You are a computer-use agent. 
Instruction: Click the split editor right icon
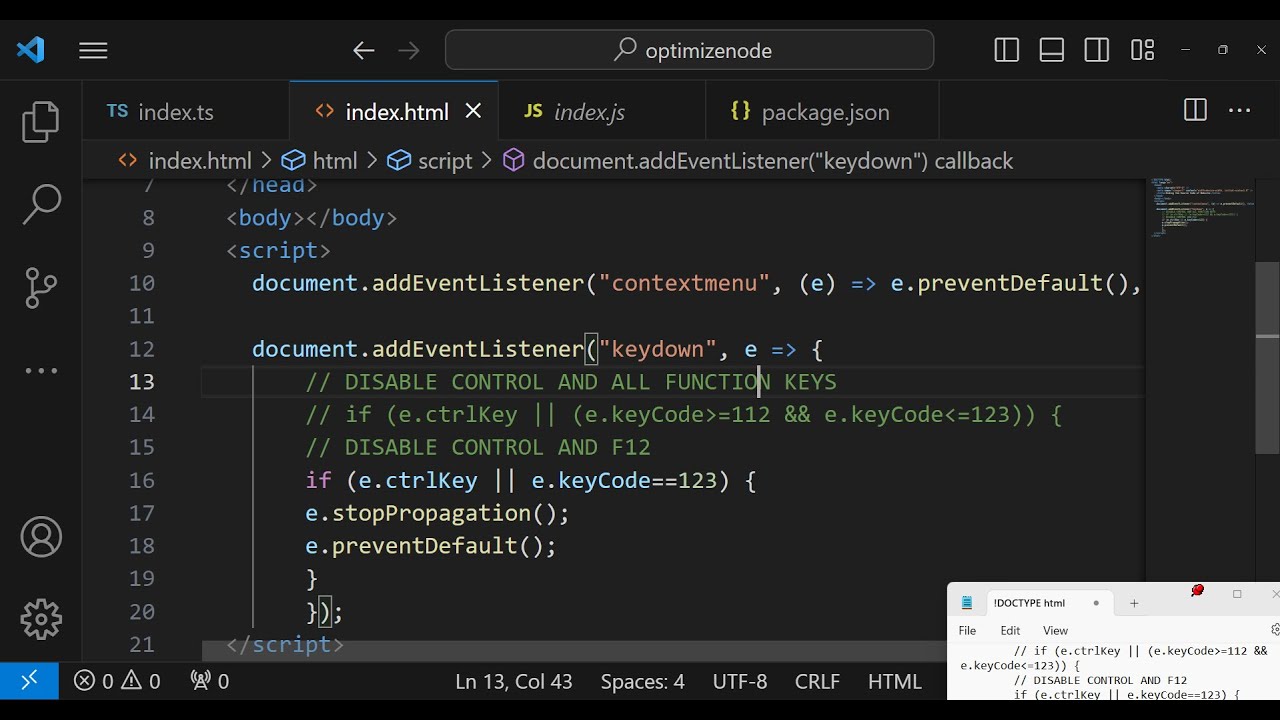pos(1195,111)
